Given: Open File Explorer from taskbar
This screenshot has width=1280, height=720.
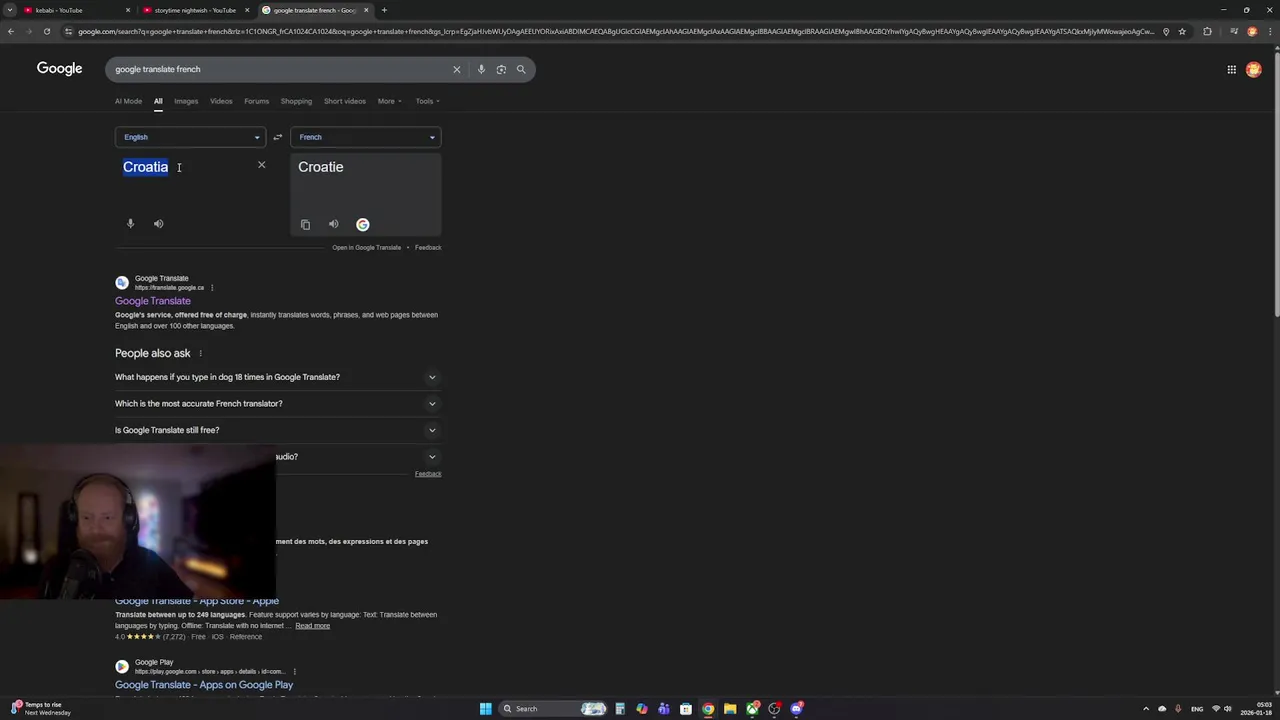Looking at the screenshot, I should point(730,709).
